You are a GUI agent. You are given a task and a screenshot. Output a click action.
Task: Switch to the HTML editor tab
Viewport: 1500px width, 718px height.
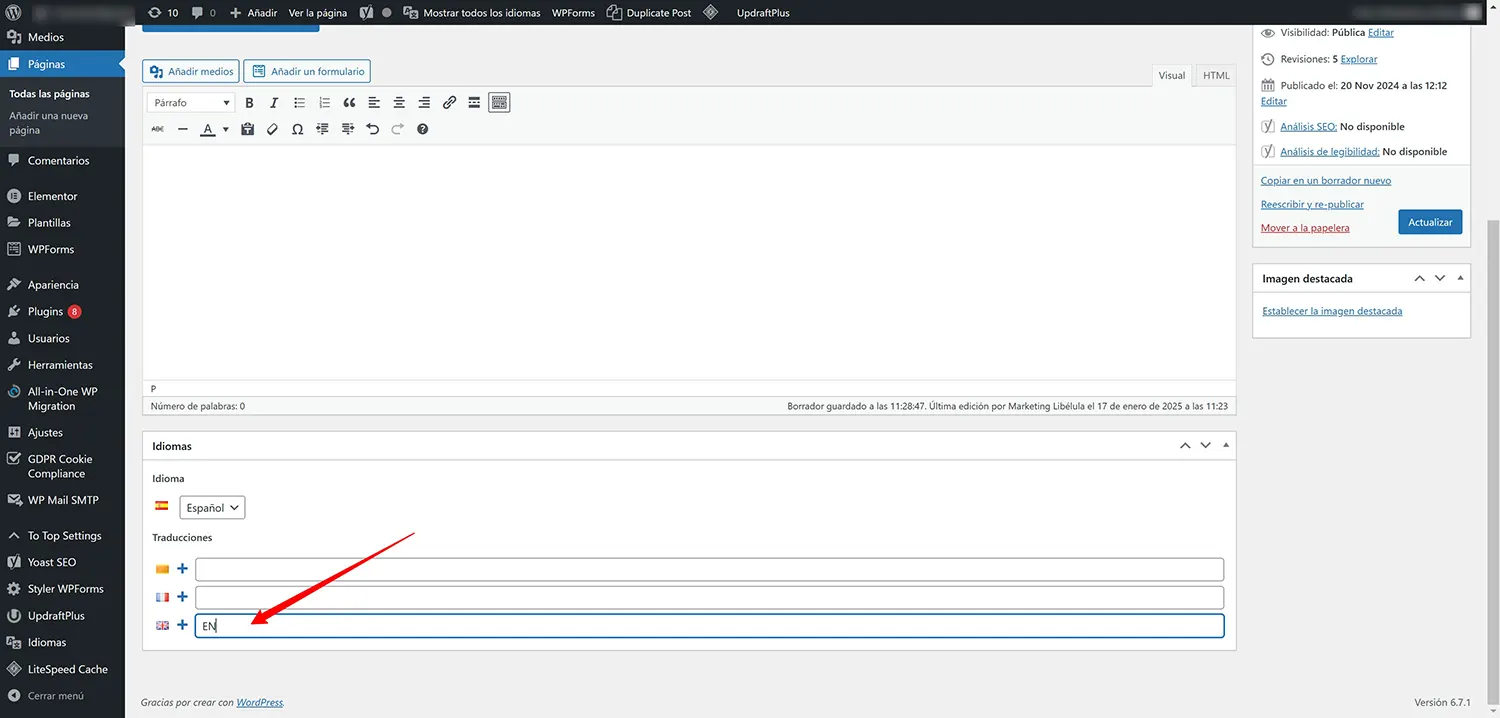1216,76
